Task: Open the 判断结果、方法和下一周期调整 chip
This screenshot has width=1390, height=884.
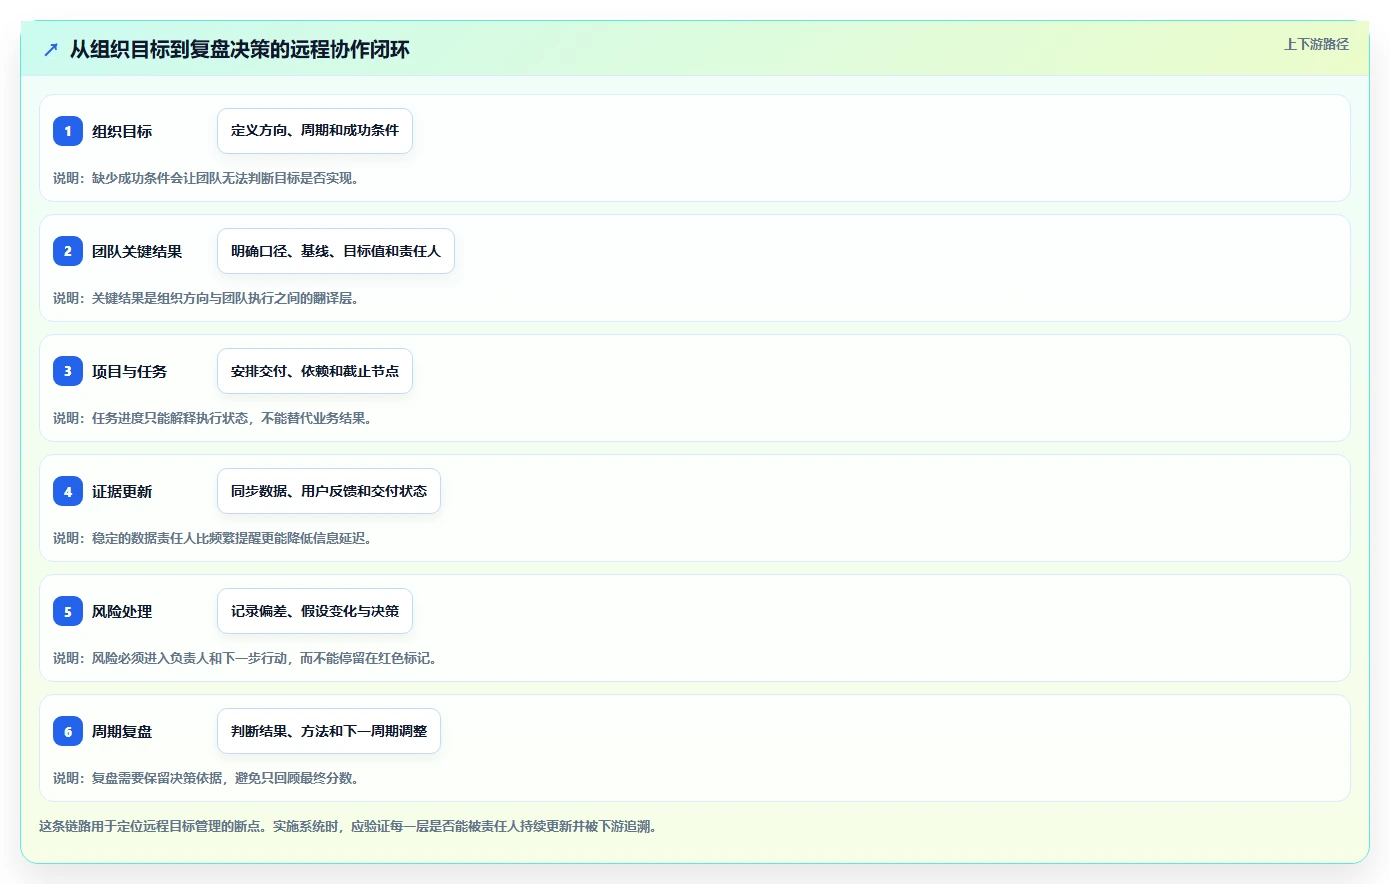Action: (x=329, y=731)
